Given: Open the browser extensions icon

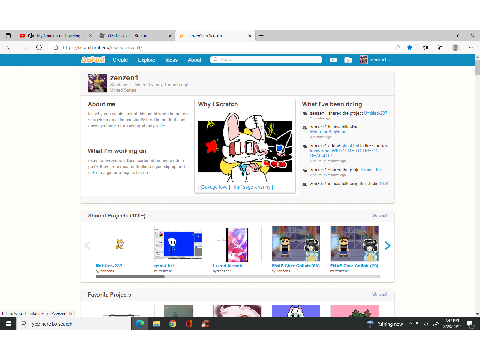Looking at the screenshot, I should [426, 48].
